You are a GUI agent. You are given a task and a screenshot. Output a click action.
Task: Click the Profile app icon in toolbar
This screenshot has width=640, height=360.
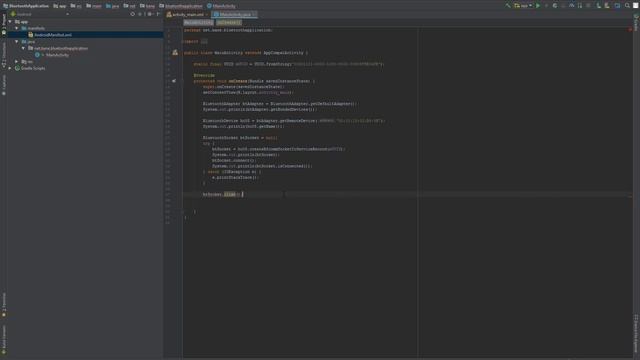click(x=571, y=6)
